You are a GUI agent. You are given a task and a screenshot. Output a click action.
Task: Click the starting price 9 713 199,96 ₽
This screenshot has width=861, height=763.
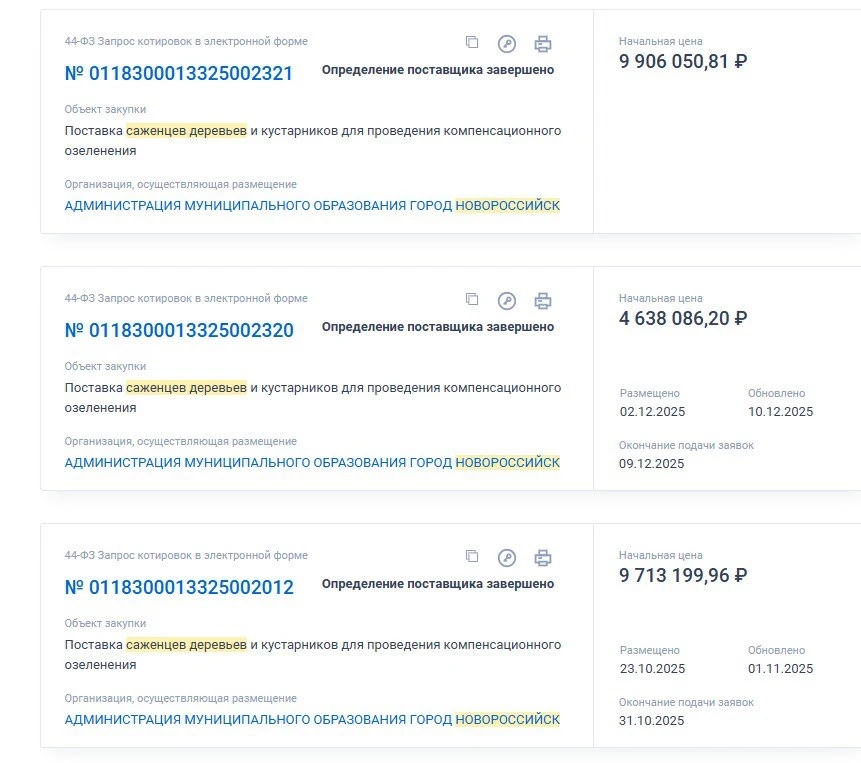click(683, 576)
